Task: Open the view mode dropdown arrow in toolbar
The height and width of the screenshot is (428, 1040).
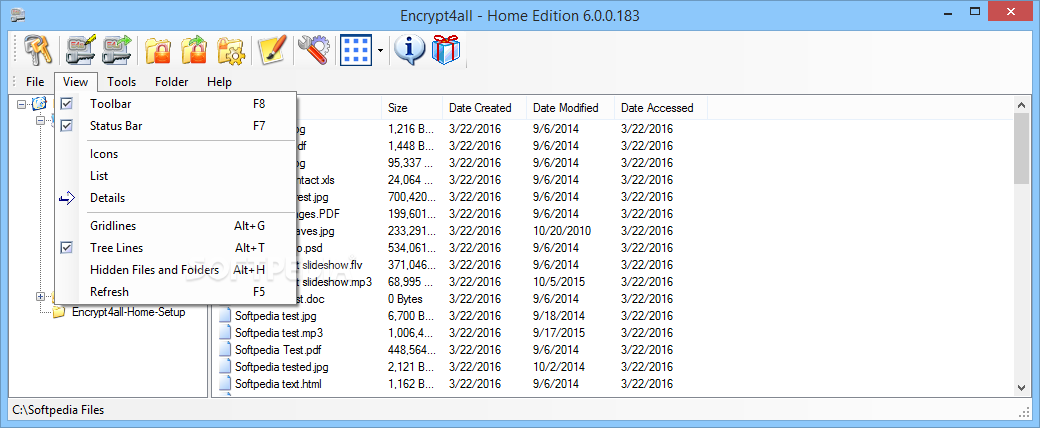Action: pyautogui.click(x=381, y=50)
